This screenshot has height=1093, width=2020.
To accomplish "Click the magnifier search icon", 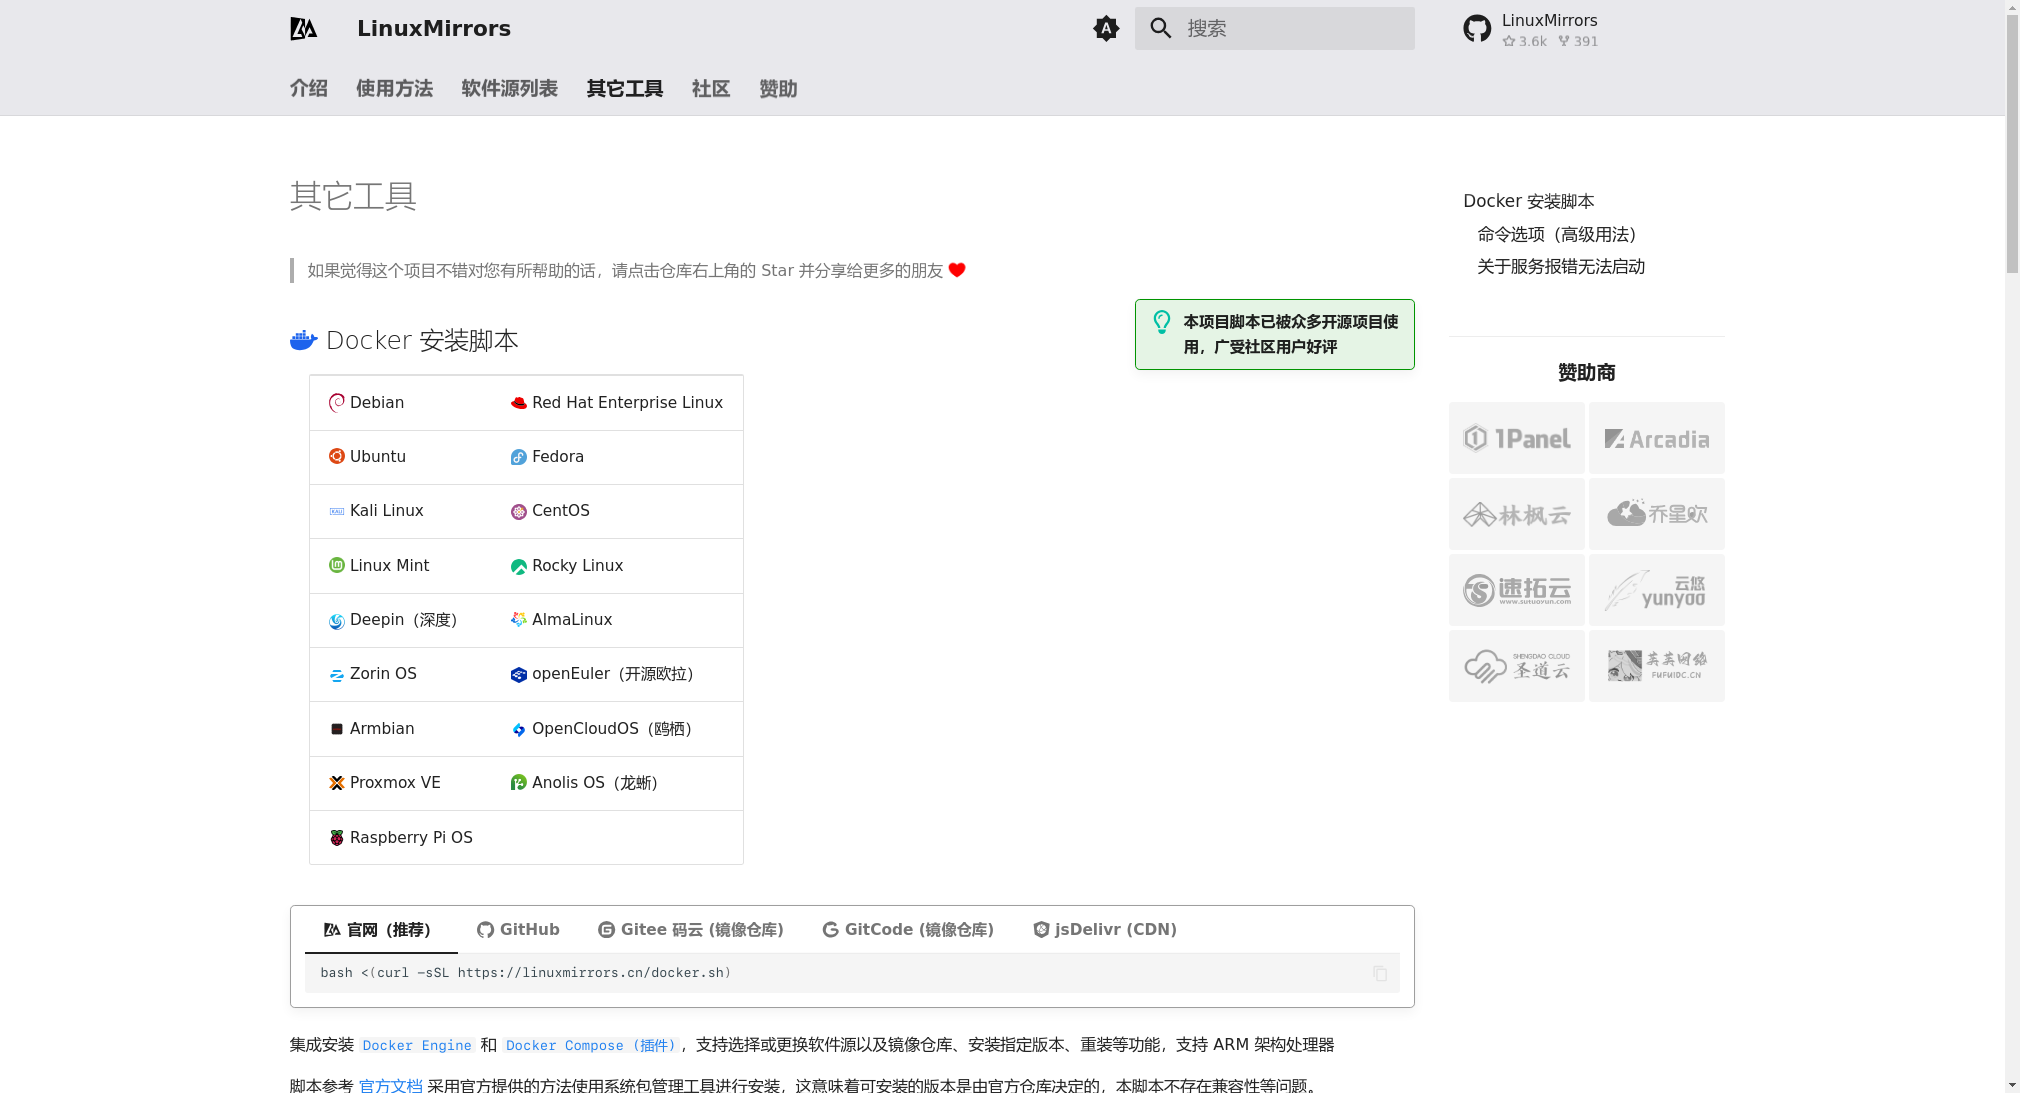I will click(x=1160, y=28).
